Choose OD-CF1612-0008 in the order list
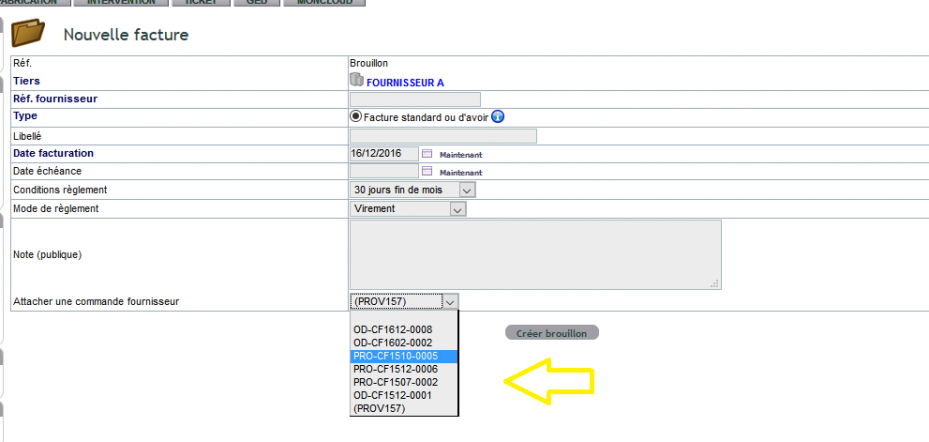The width and height of the screenshot is (929, 442). pos(403,329)
